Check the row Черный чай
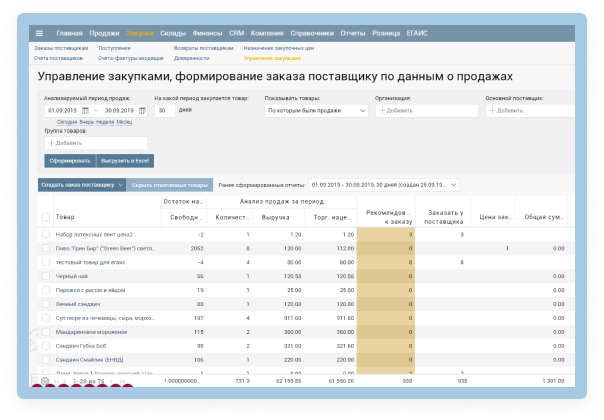604x420 pixels. [x=46, y=276]
